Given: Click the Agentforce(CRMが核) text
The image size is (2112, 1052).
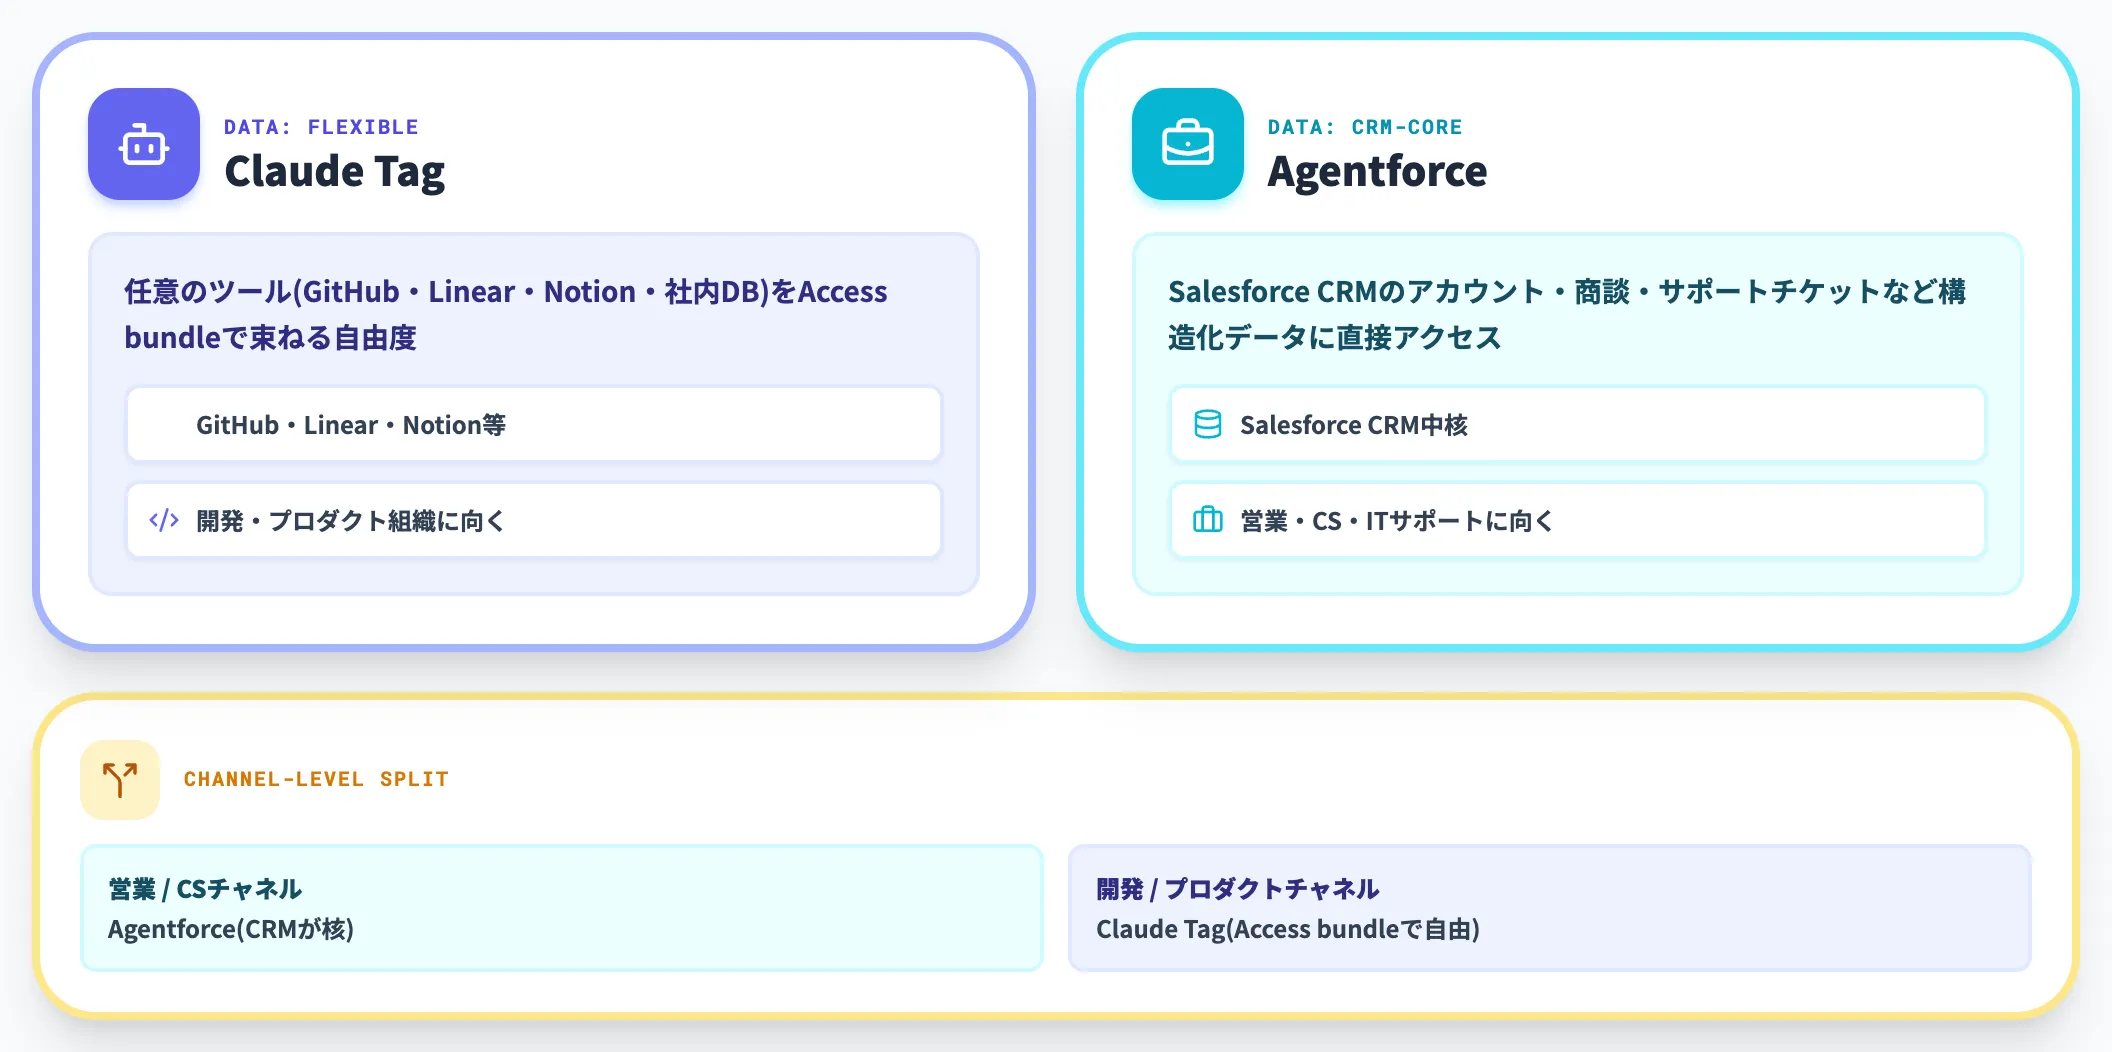Looking at the screenshot, I should [231, 929].
